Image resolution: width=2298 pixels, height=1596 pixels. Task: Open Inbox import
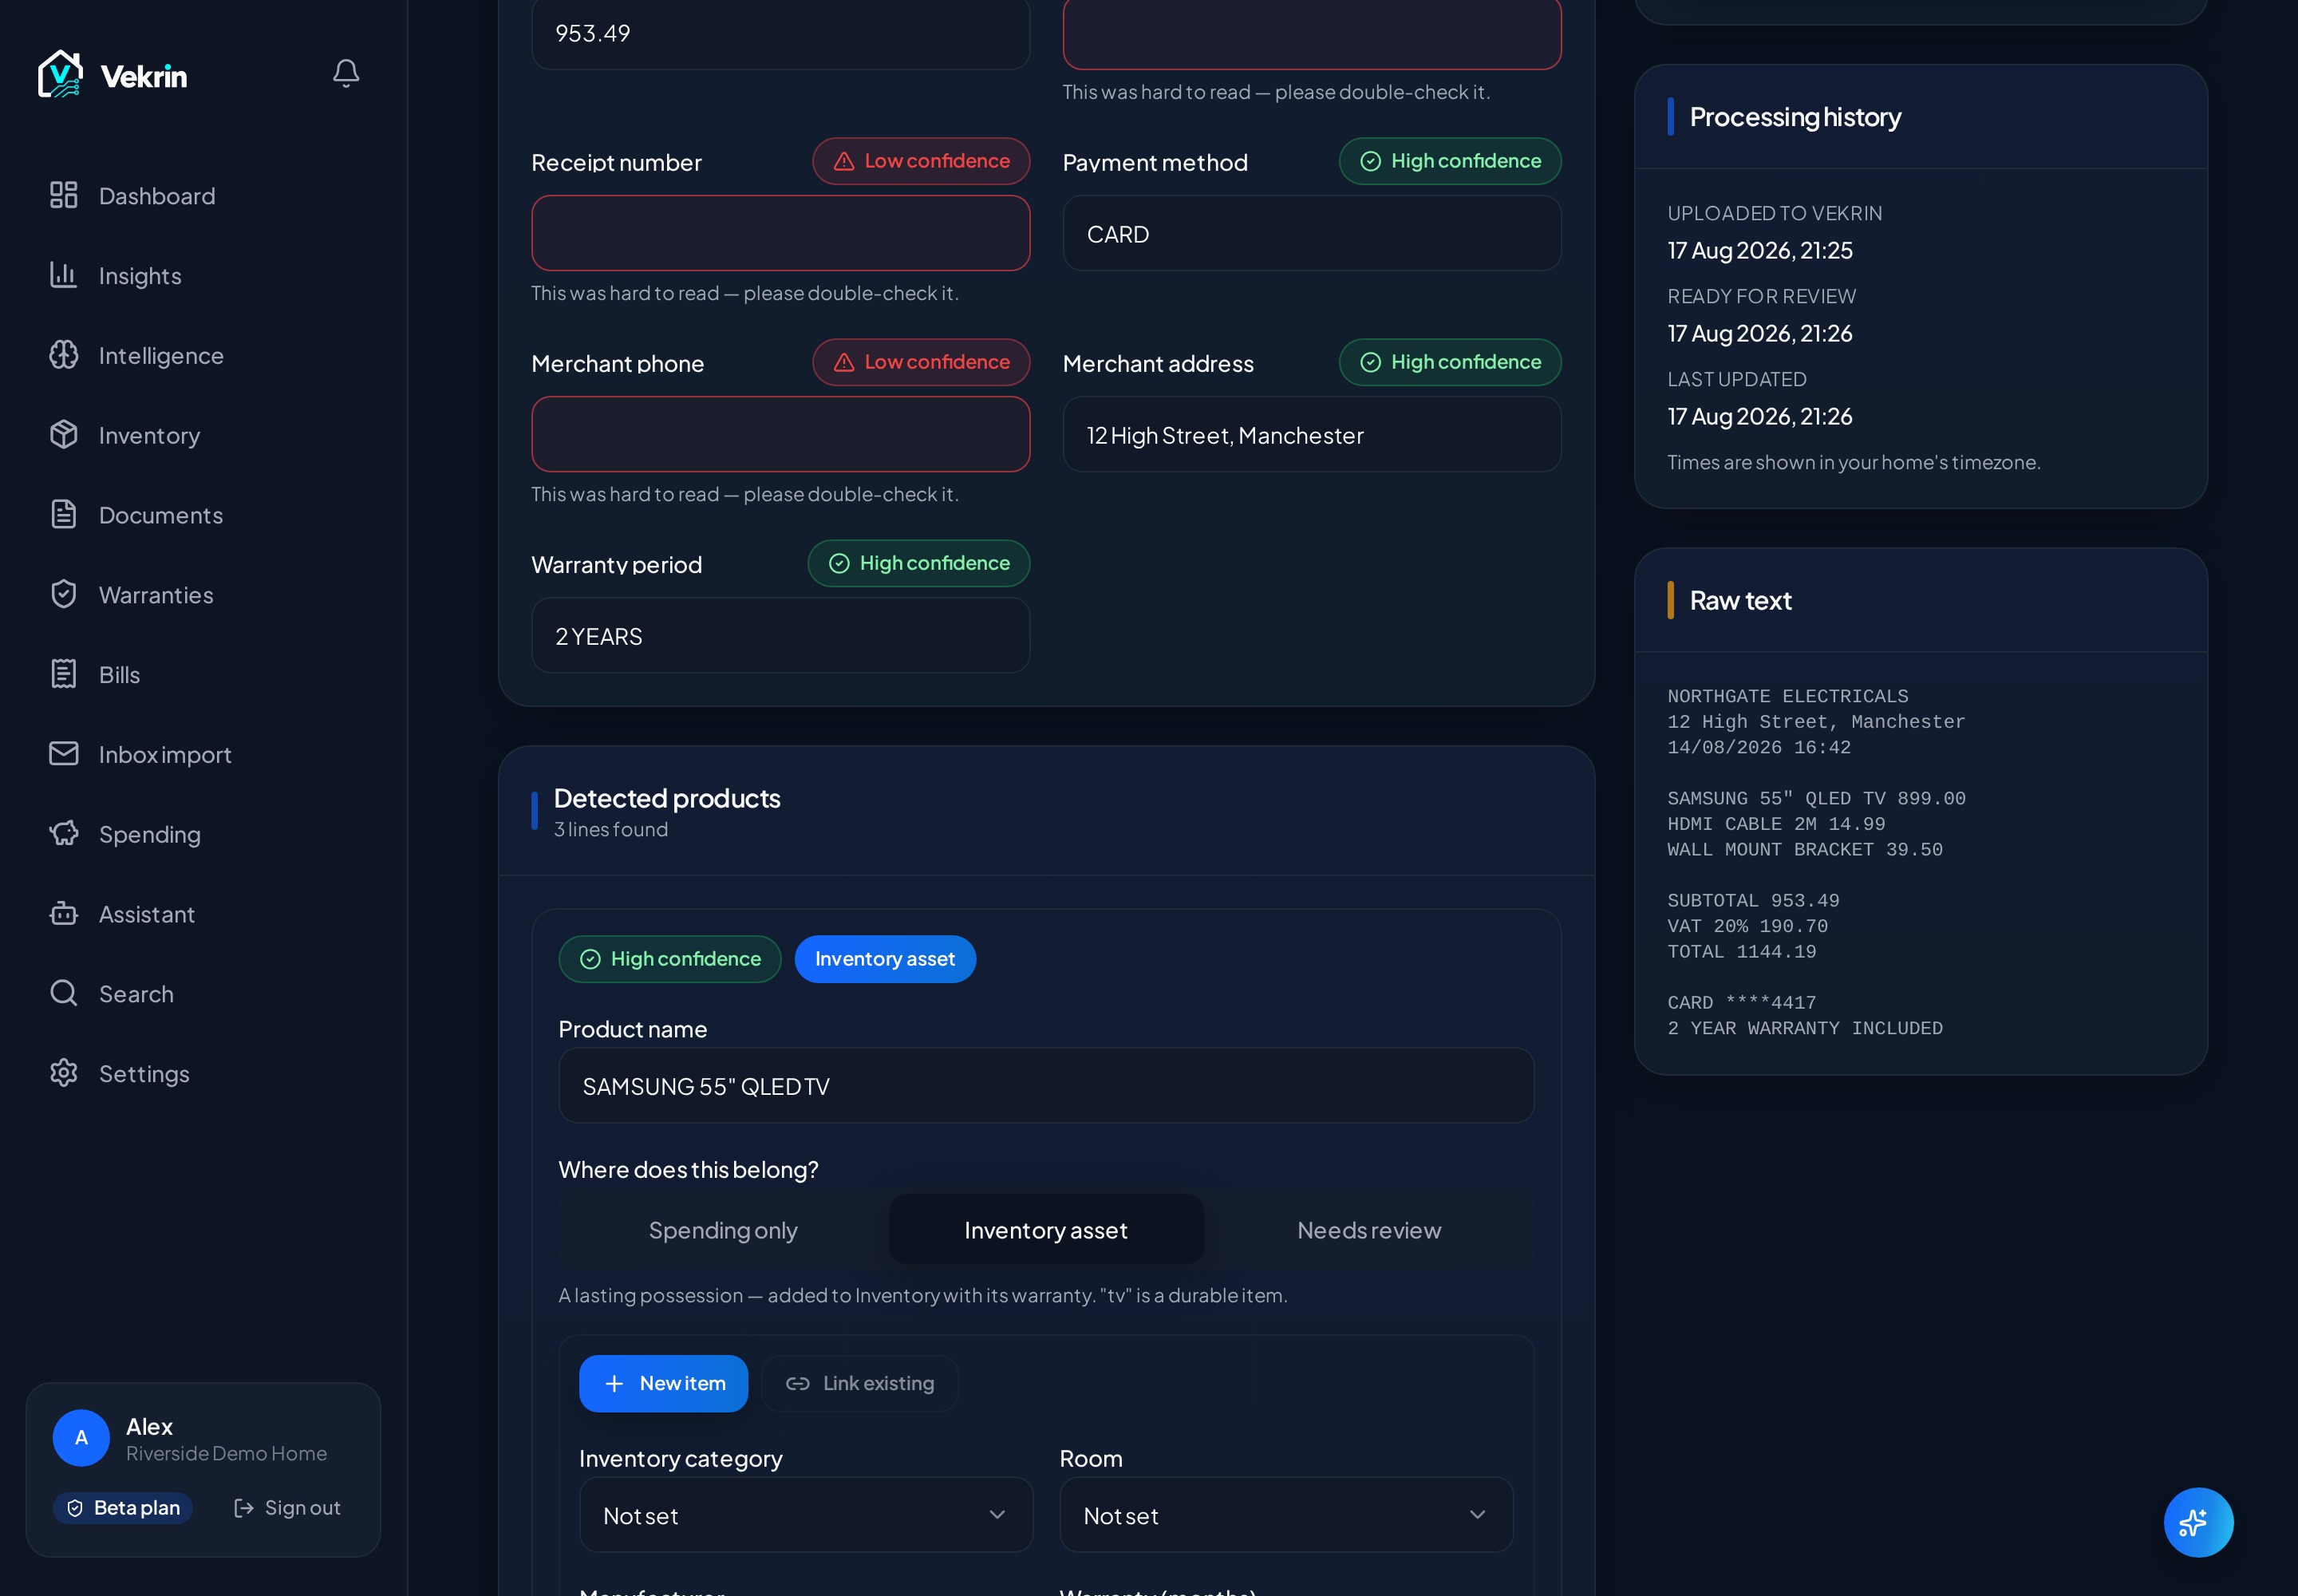[204, 754]
